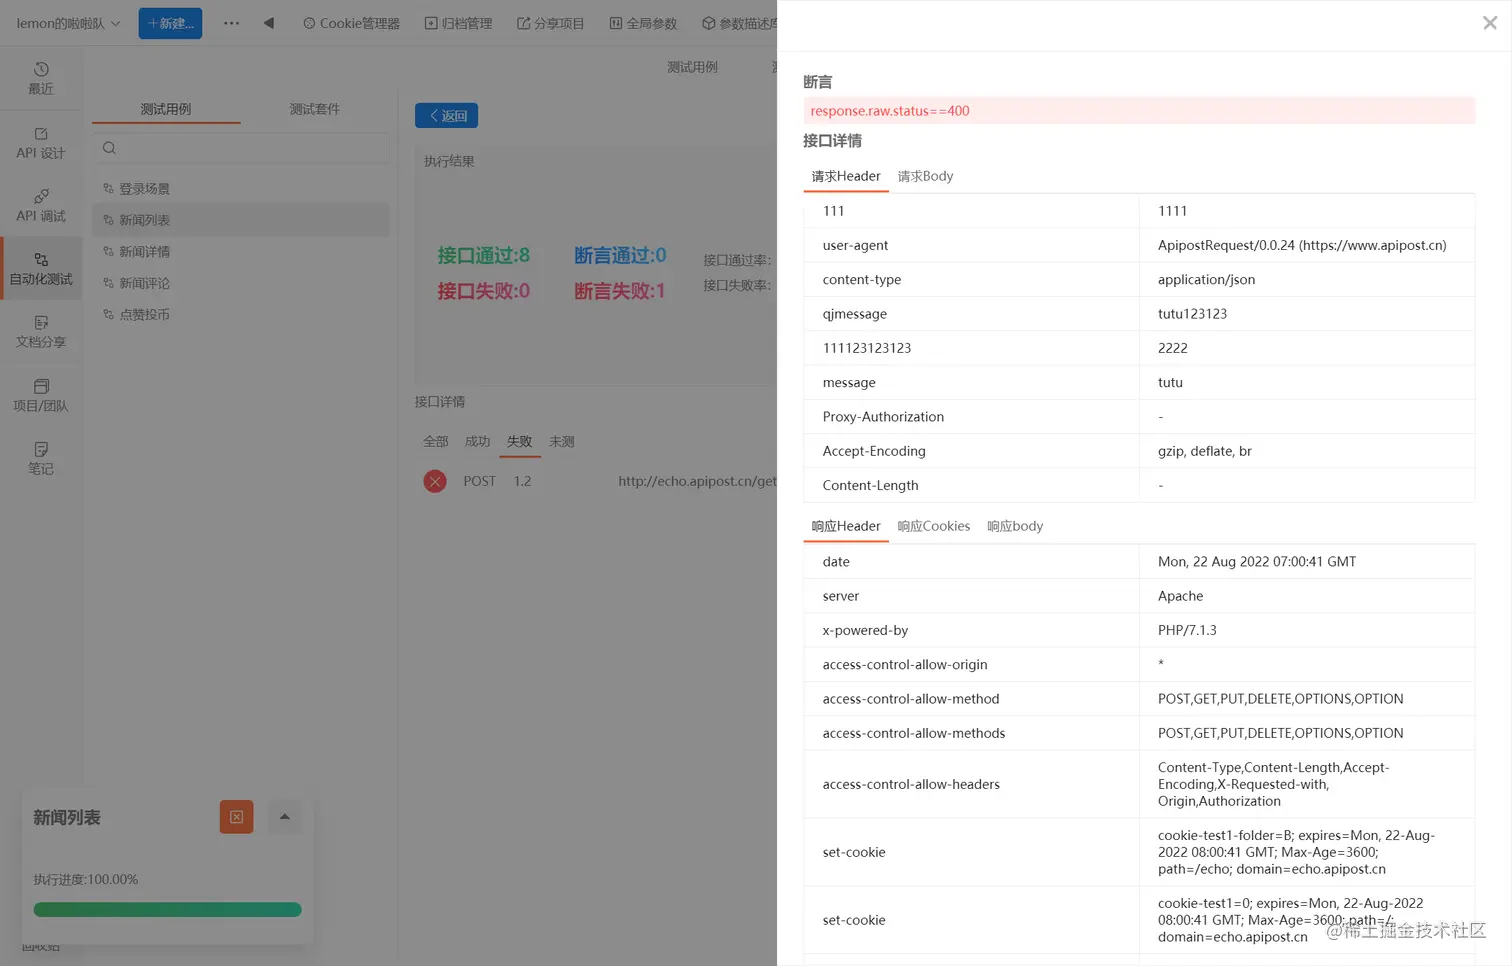Click the x-powered-by PHP/7.1.3 value
Viewport: 1512px width, 966px height.
pyautogui.click(x=1187, y=630)
